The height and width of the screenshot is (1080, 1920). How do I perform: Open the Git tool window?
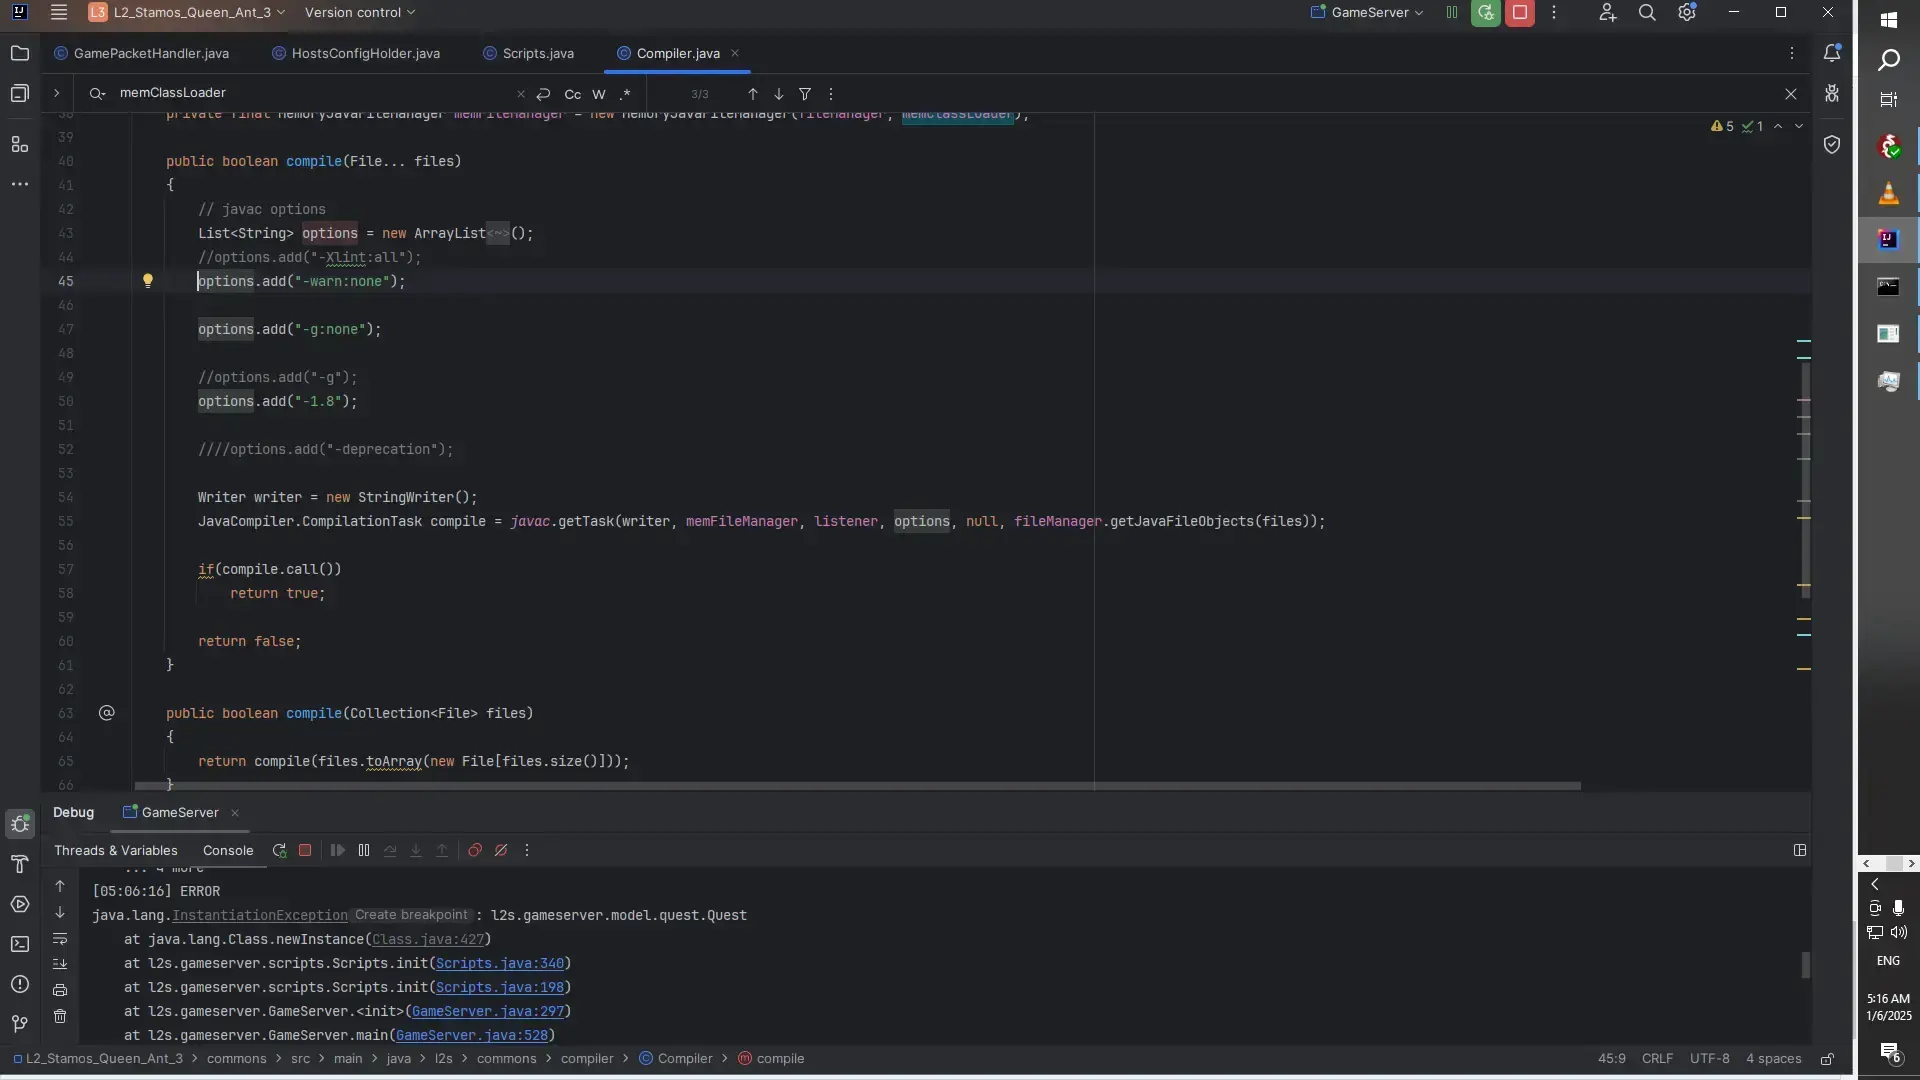point(20,1024)
